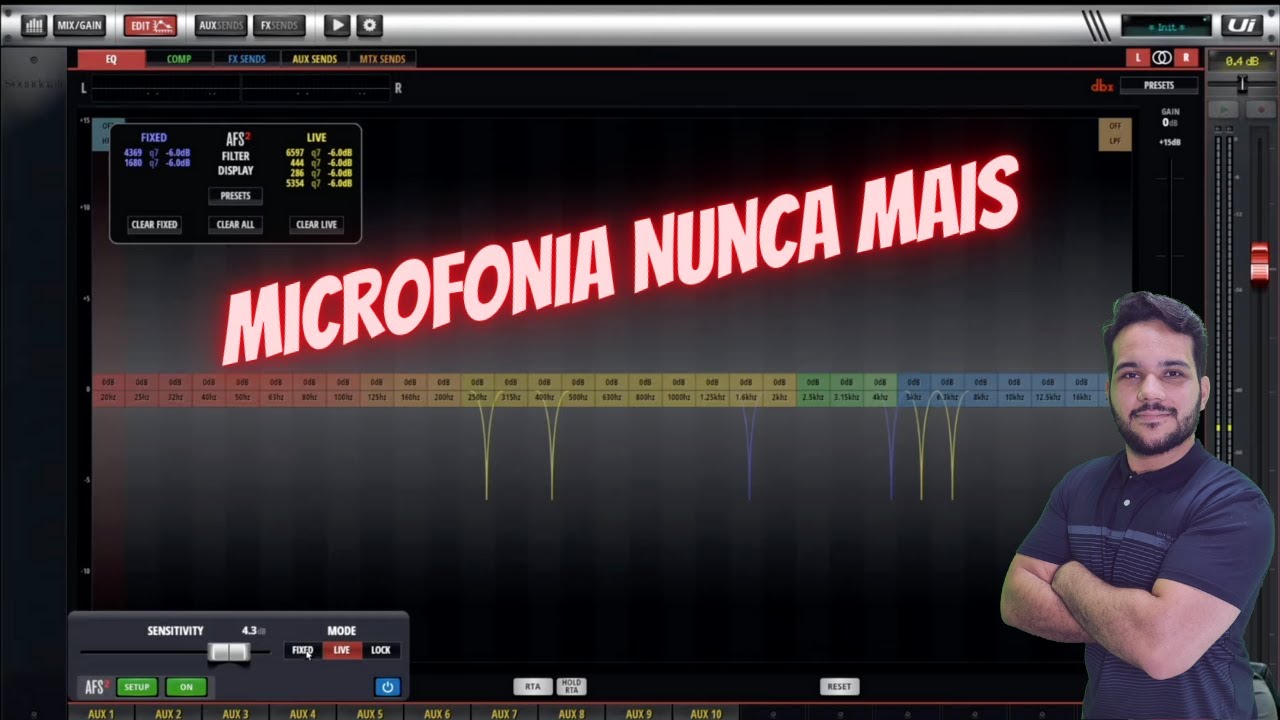Click the dimmed red record transport button
The width and height of the screenshot is (1280, 720).
(x=1260, y=108)
